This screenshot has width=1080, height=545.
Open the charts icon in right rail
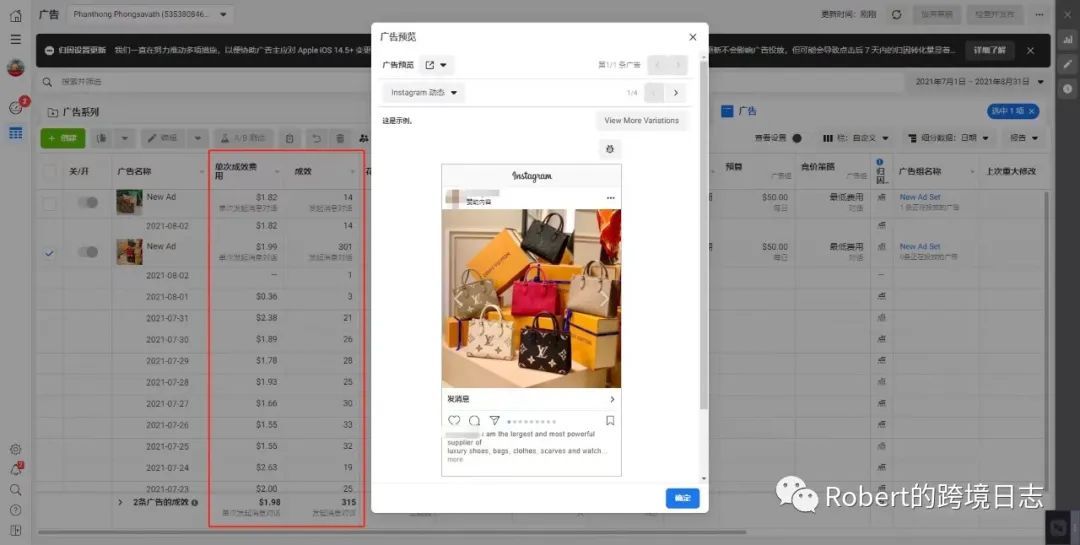point(1068,39)
